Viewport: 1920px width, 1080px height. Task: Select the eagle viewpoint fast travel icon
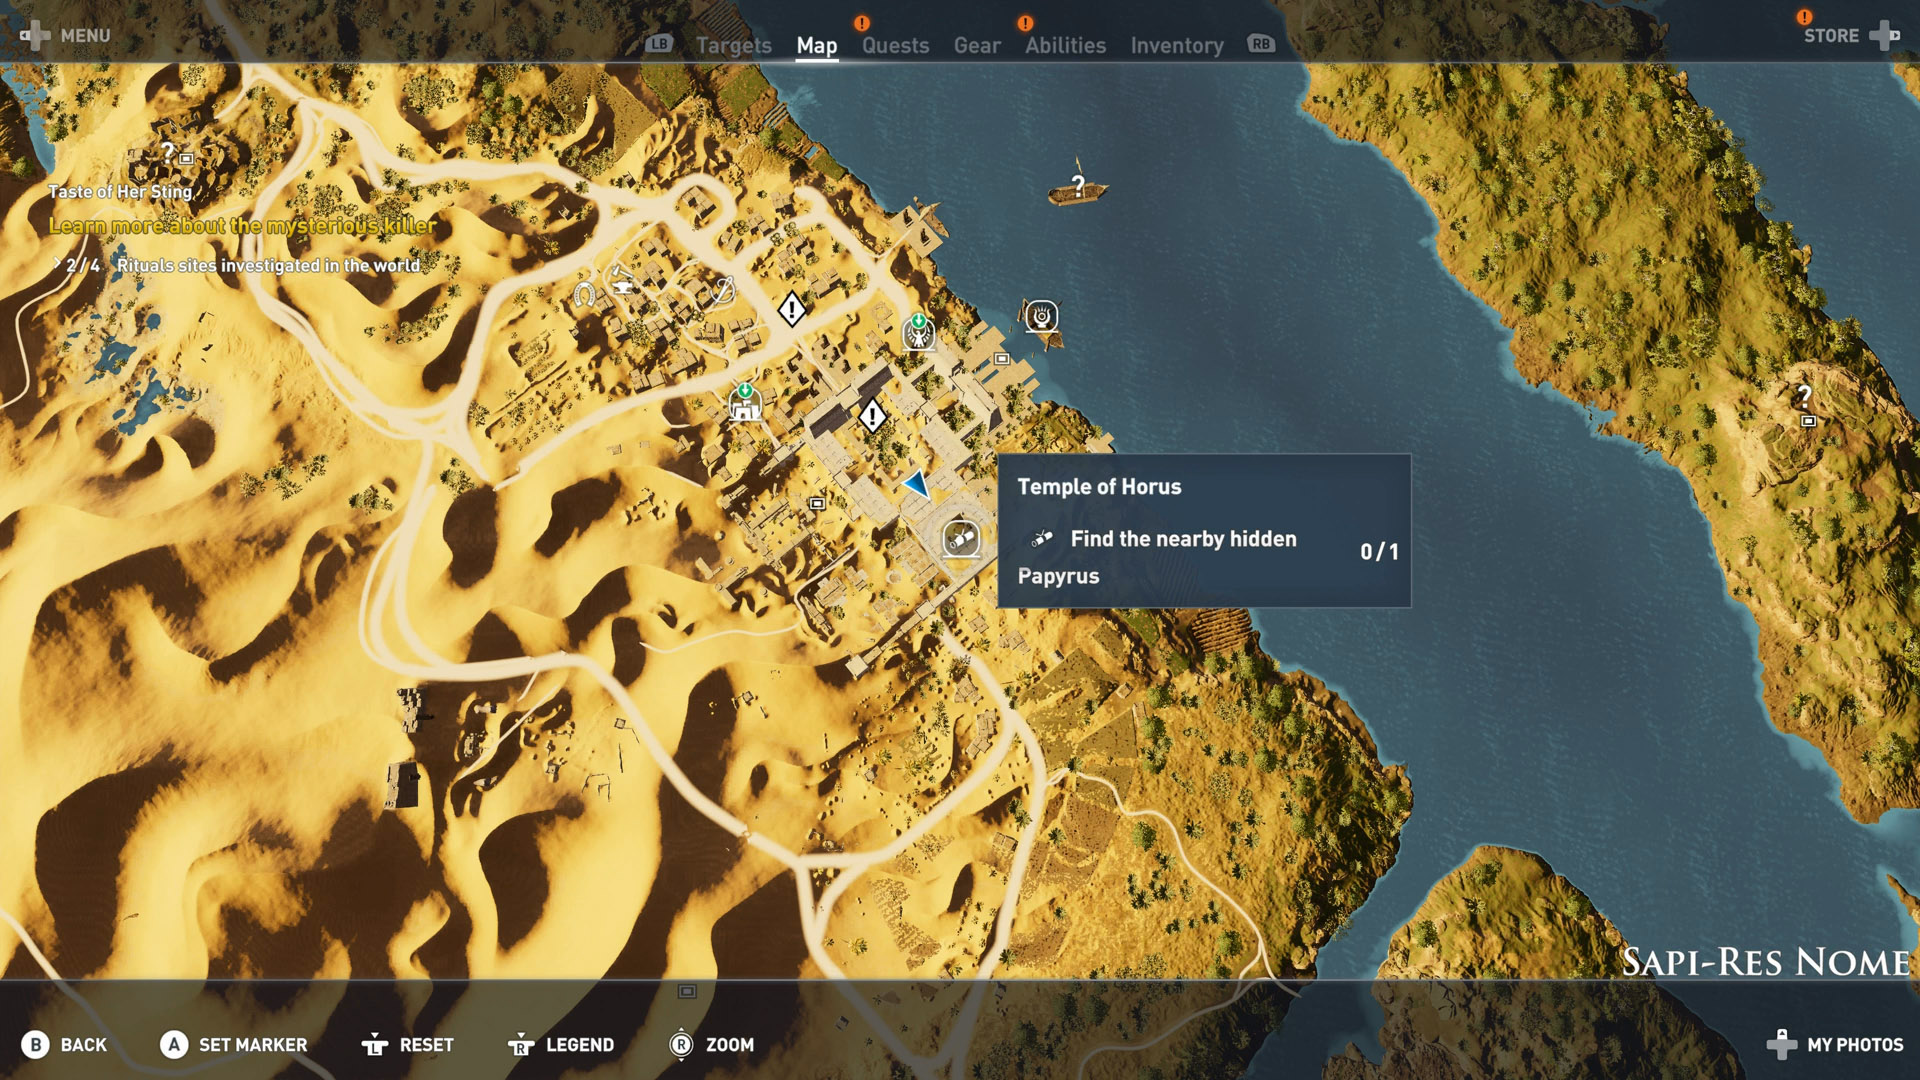click(918, 331)
